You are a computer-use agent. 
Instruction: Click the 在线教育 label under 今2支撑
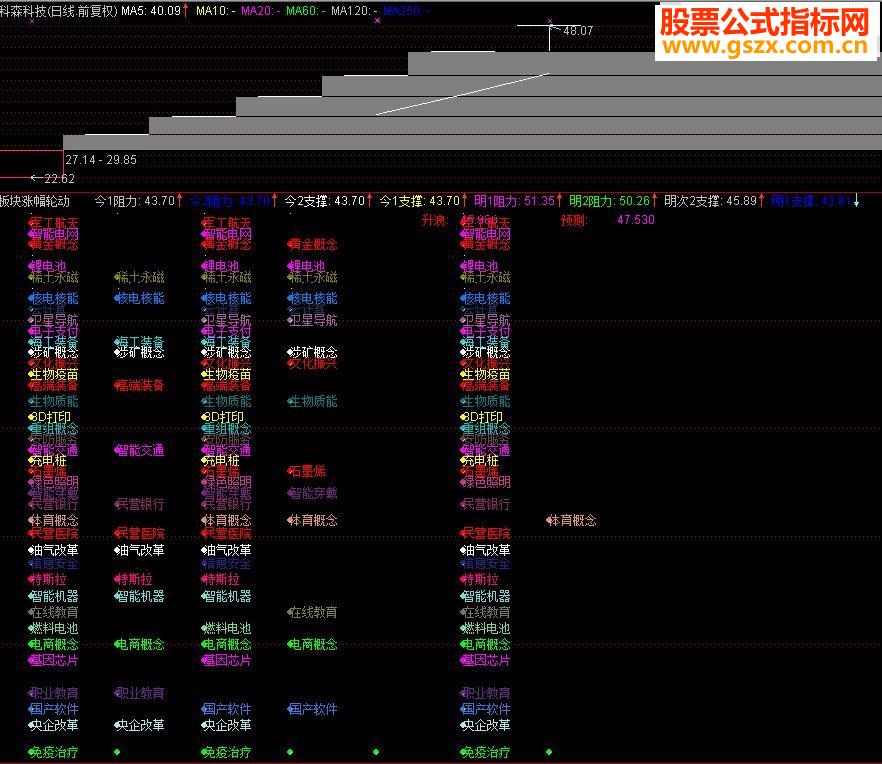point(313,612)
